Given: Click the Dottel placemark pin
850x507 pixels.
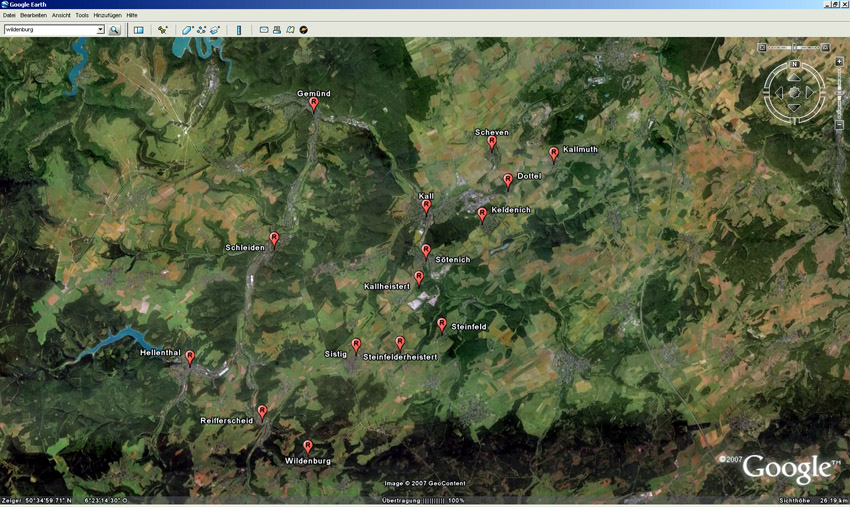Looking at the screenshot, I should coord(508,181).
